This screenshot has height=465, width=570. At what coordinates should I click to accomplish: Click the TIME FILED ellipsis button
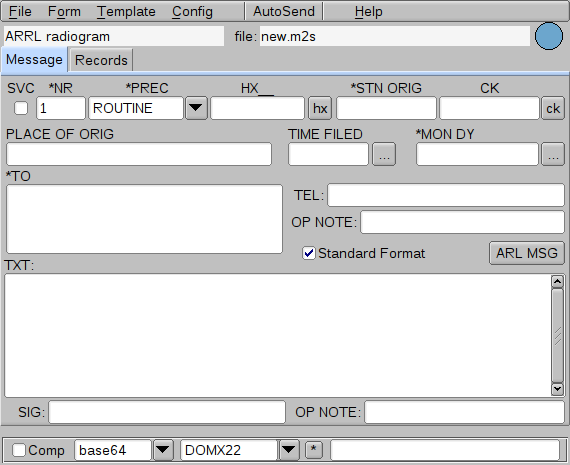click(384, 154)
